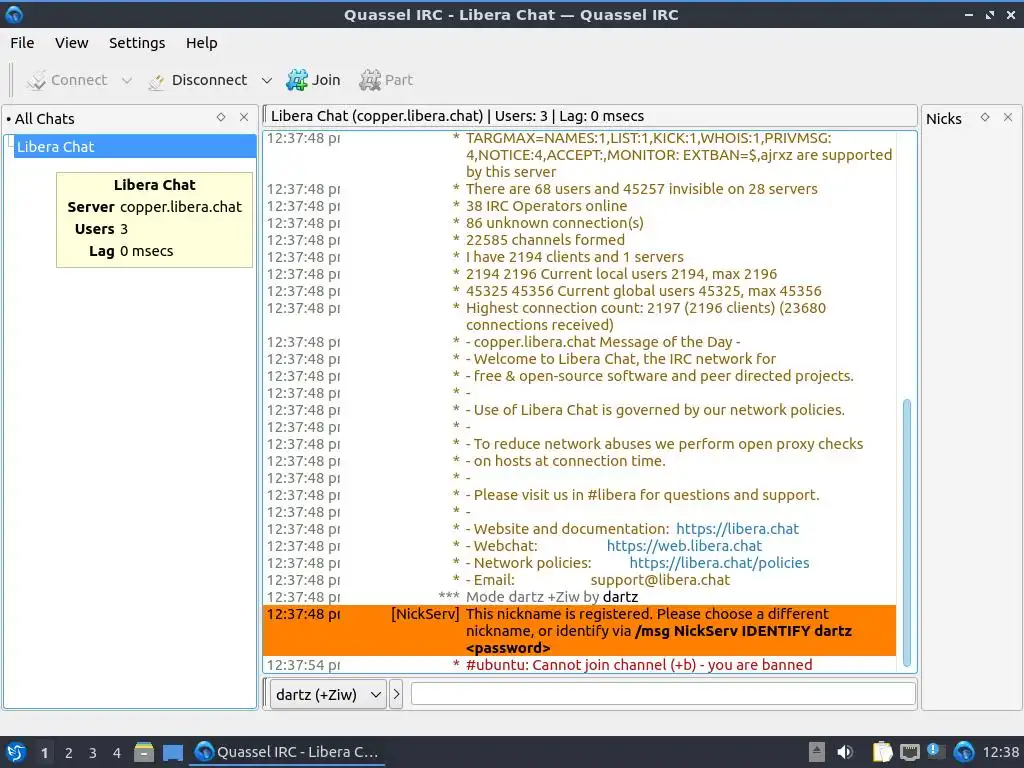Click the chat view vertical scrollbar
The image size is (1024, 768).
coord(906,533)
